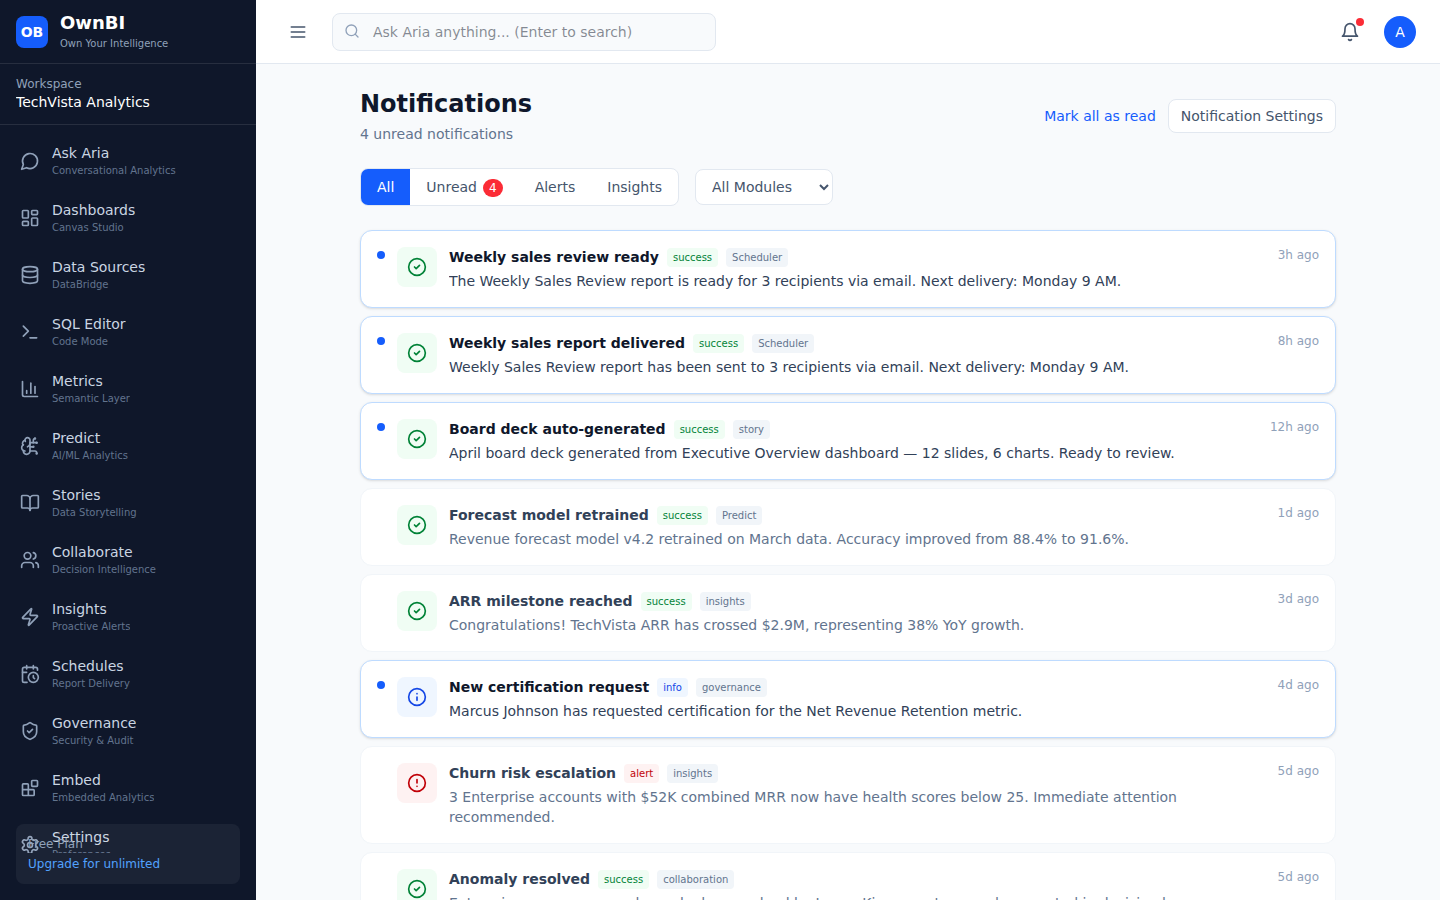This screenshot has width=1440, height=900.
Task: Click Forecast model retrained title
Action: click(x=549, y=515)
